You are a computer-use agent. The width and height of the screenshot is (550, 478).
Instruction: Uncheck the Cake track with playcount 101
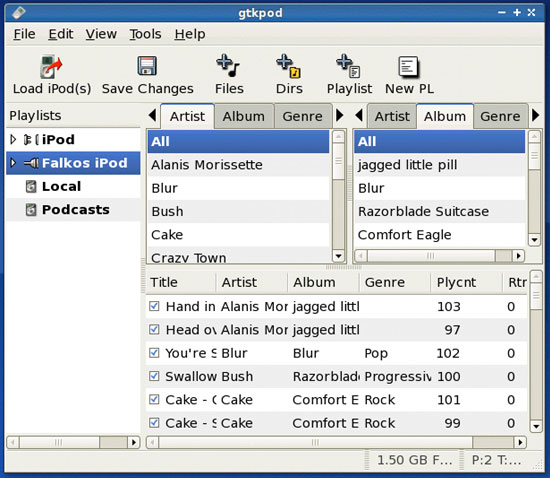click(x=154, y=399)
